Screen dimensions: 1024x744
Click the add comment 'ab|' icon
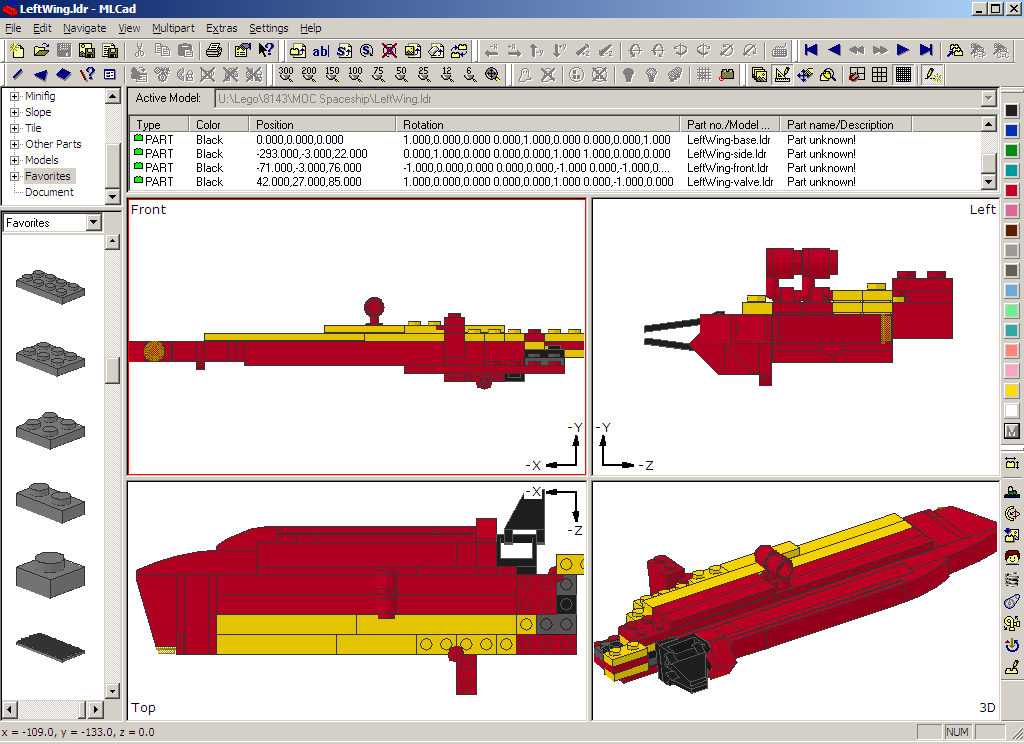320,50
